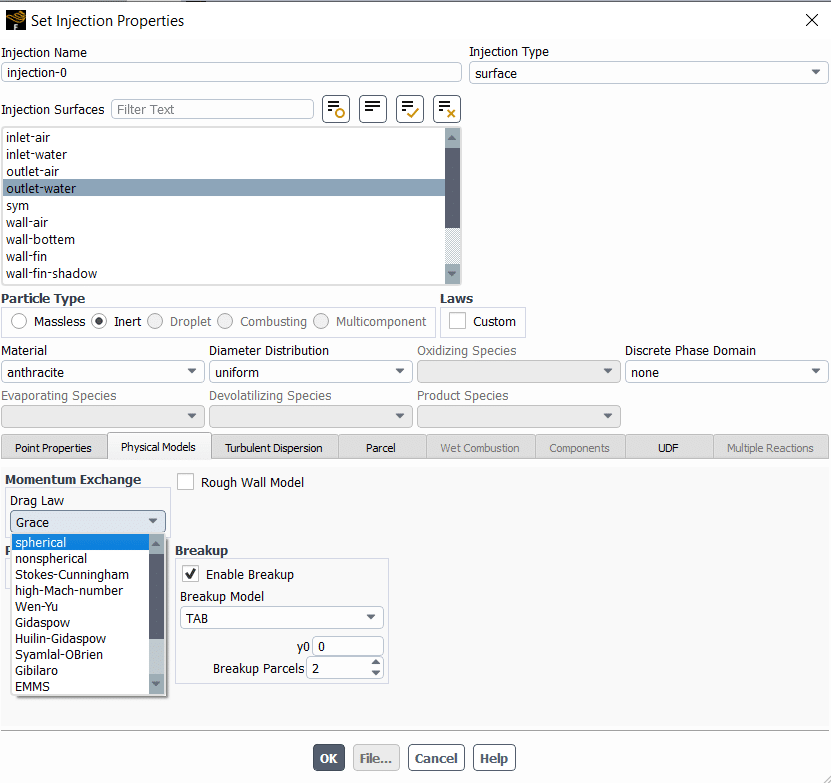
Task: Click the toggle tree view icon beside the filter
Action: (336, 109)
